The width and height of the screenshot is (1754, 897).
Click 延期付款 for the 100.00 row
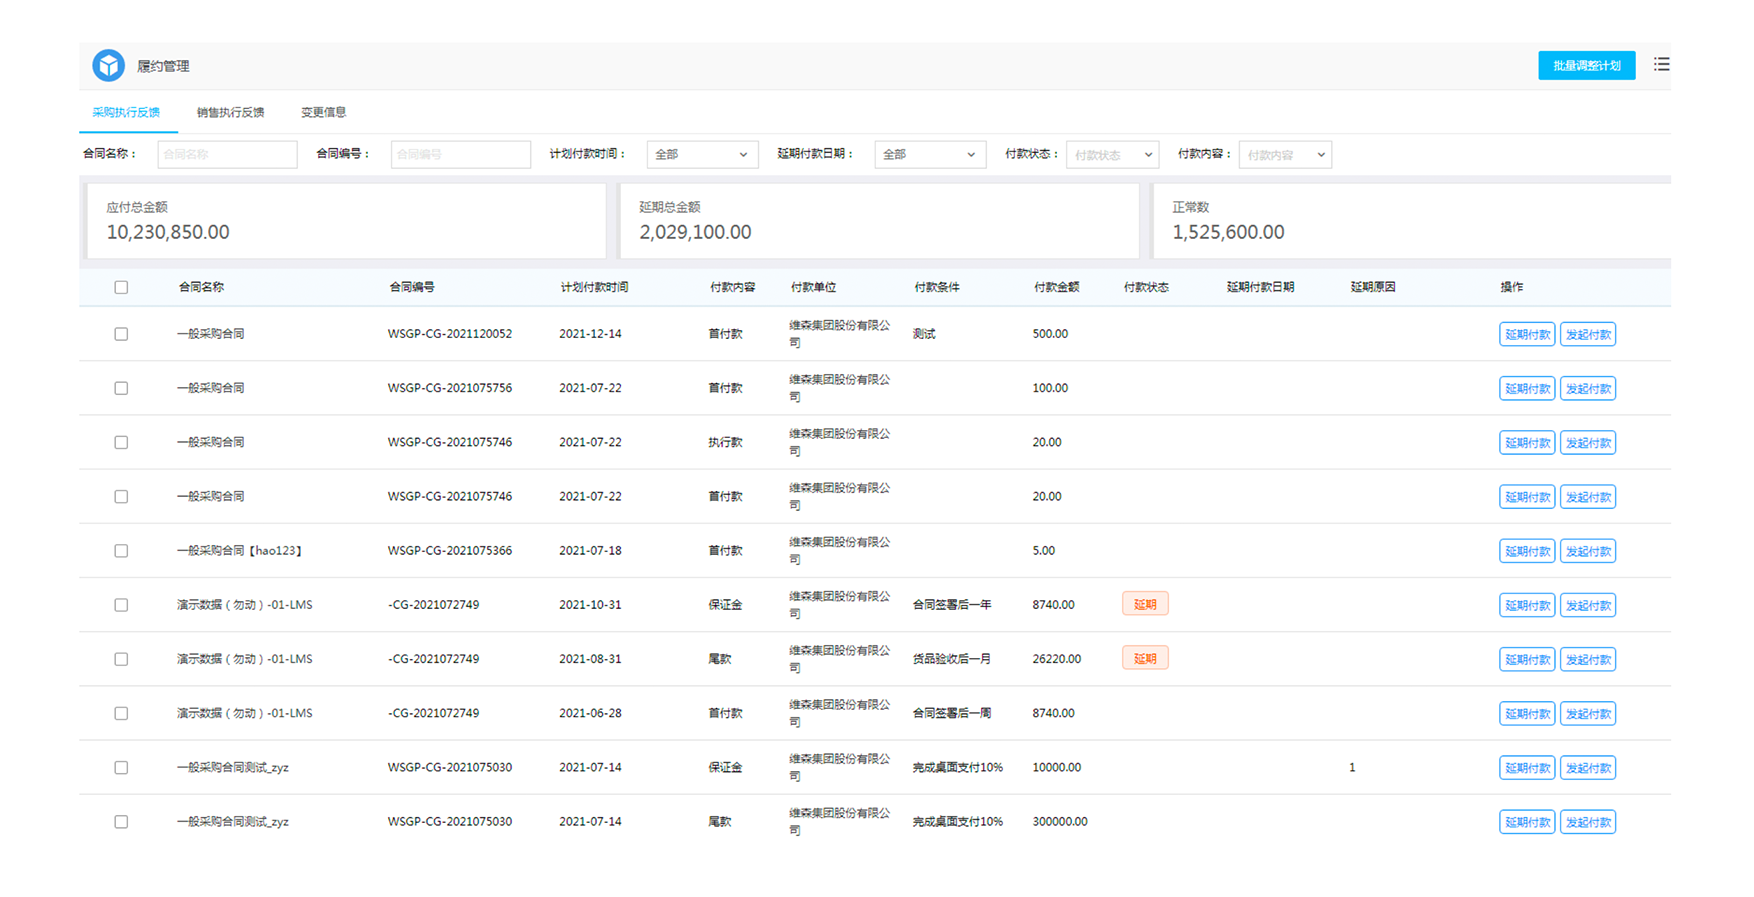coord(1527,388)
